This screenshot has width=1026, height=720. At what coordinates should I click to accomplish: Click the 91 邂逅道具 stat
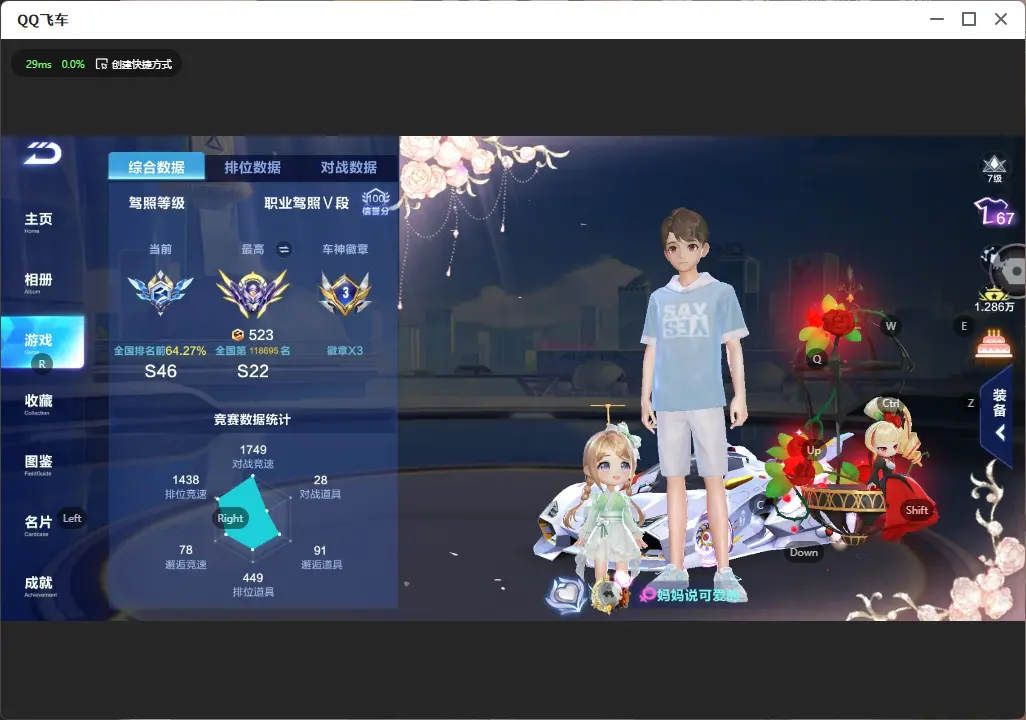coord(321,556)
